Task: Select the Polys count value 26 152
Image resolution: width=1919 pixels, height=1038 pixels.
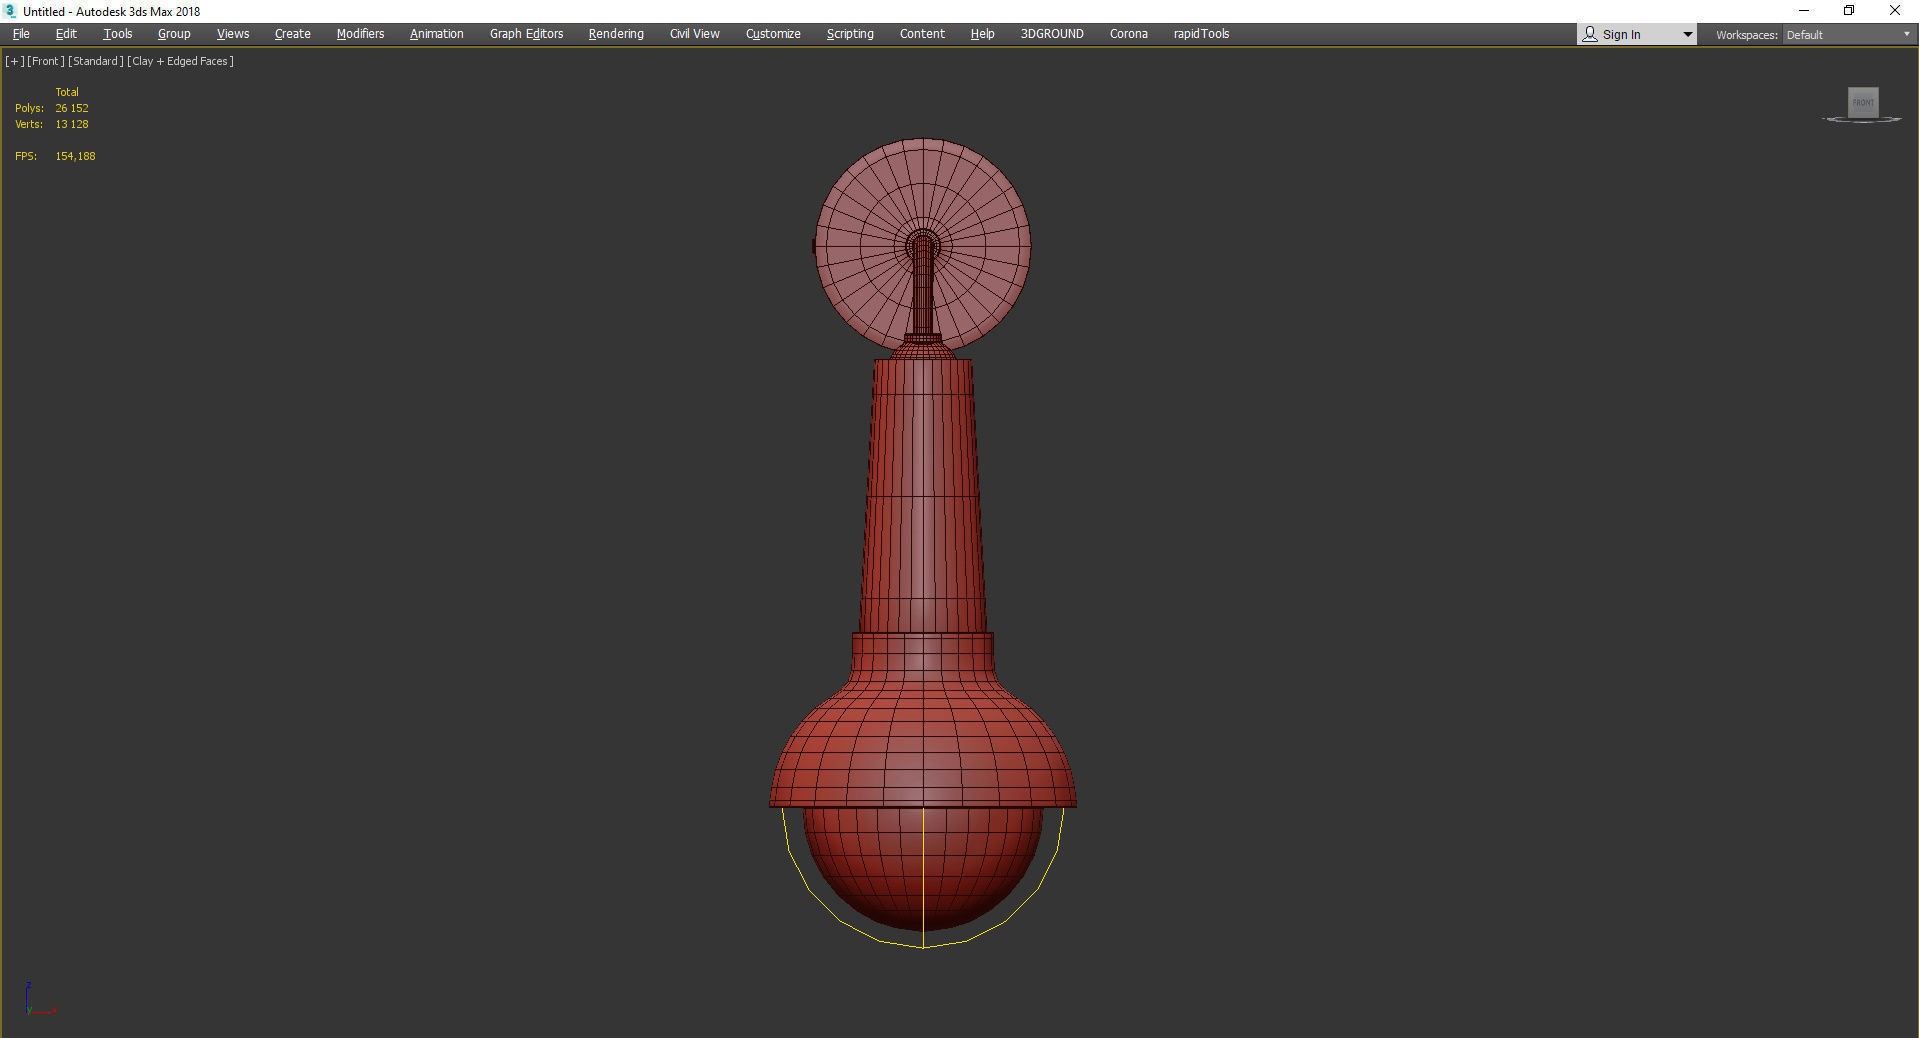Action: click(x=72, y=108)
